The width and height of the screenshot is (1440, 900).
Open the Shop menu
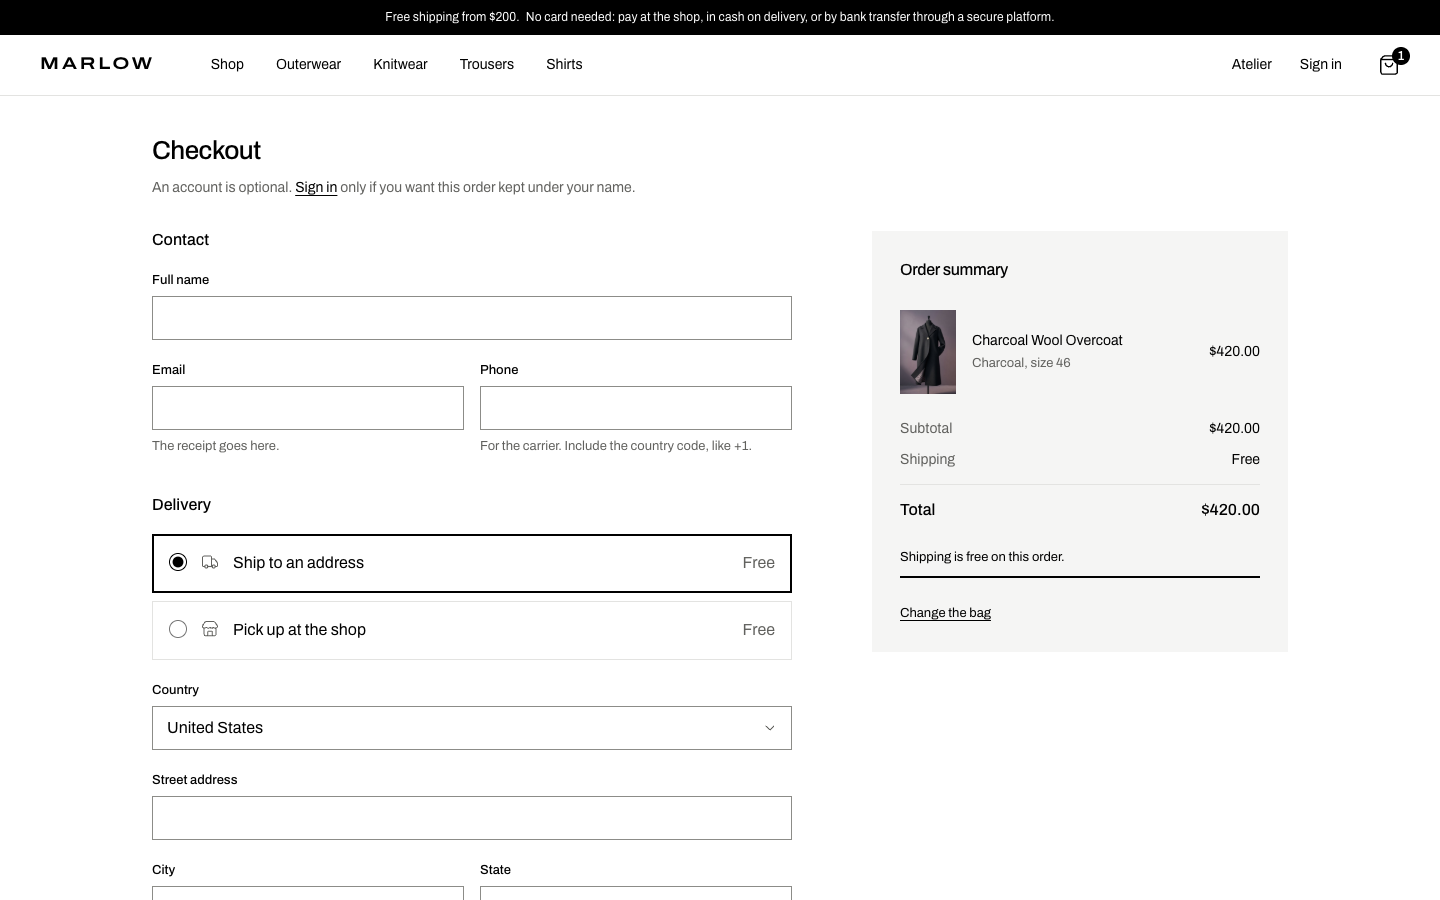(x=227, y=64)
